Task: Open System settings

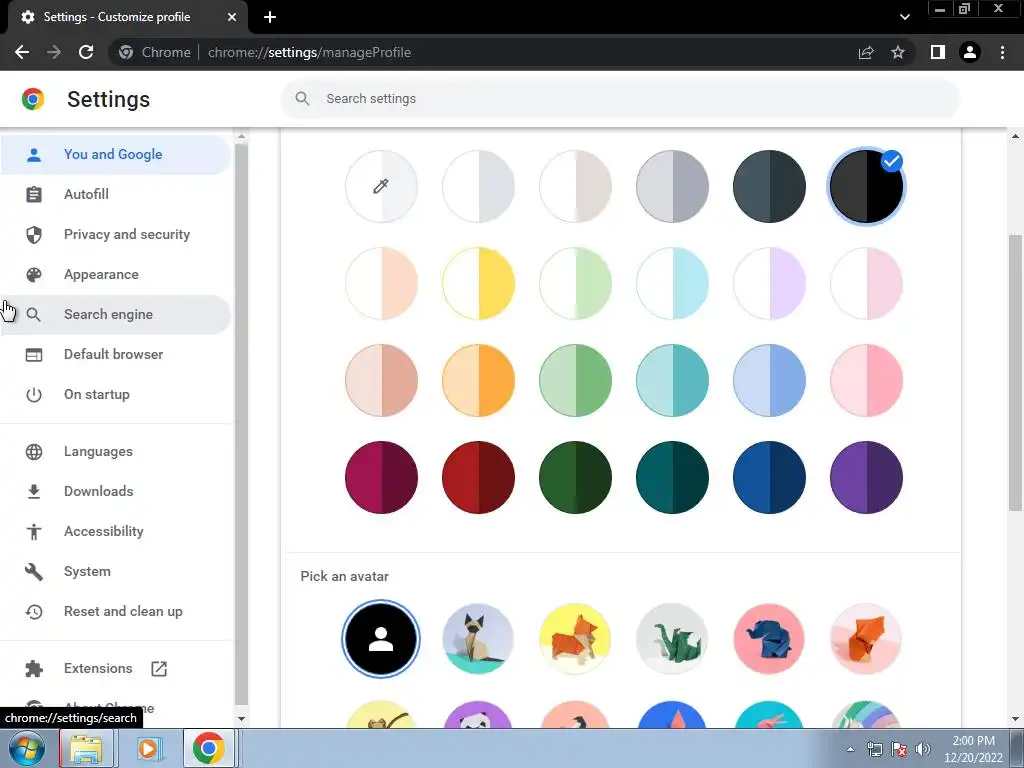Action: [x=116, y=571]
